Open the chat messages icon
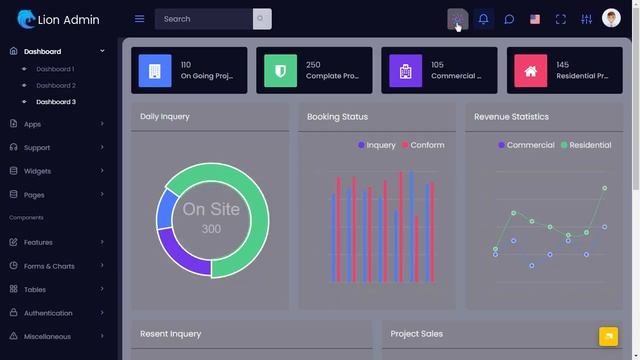Viewport: 640px width, 360px height. (x=509, y=19)
